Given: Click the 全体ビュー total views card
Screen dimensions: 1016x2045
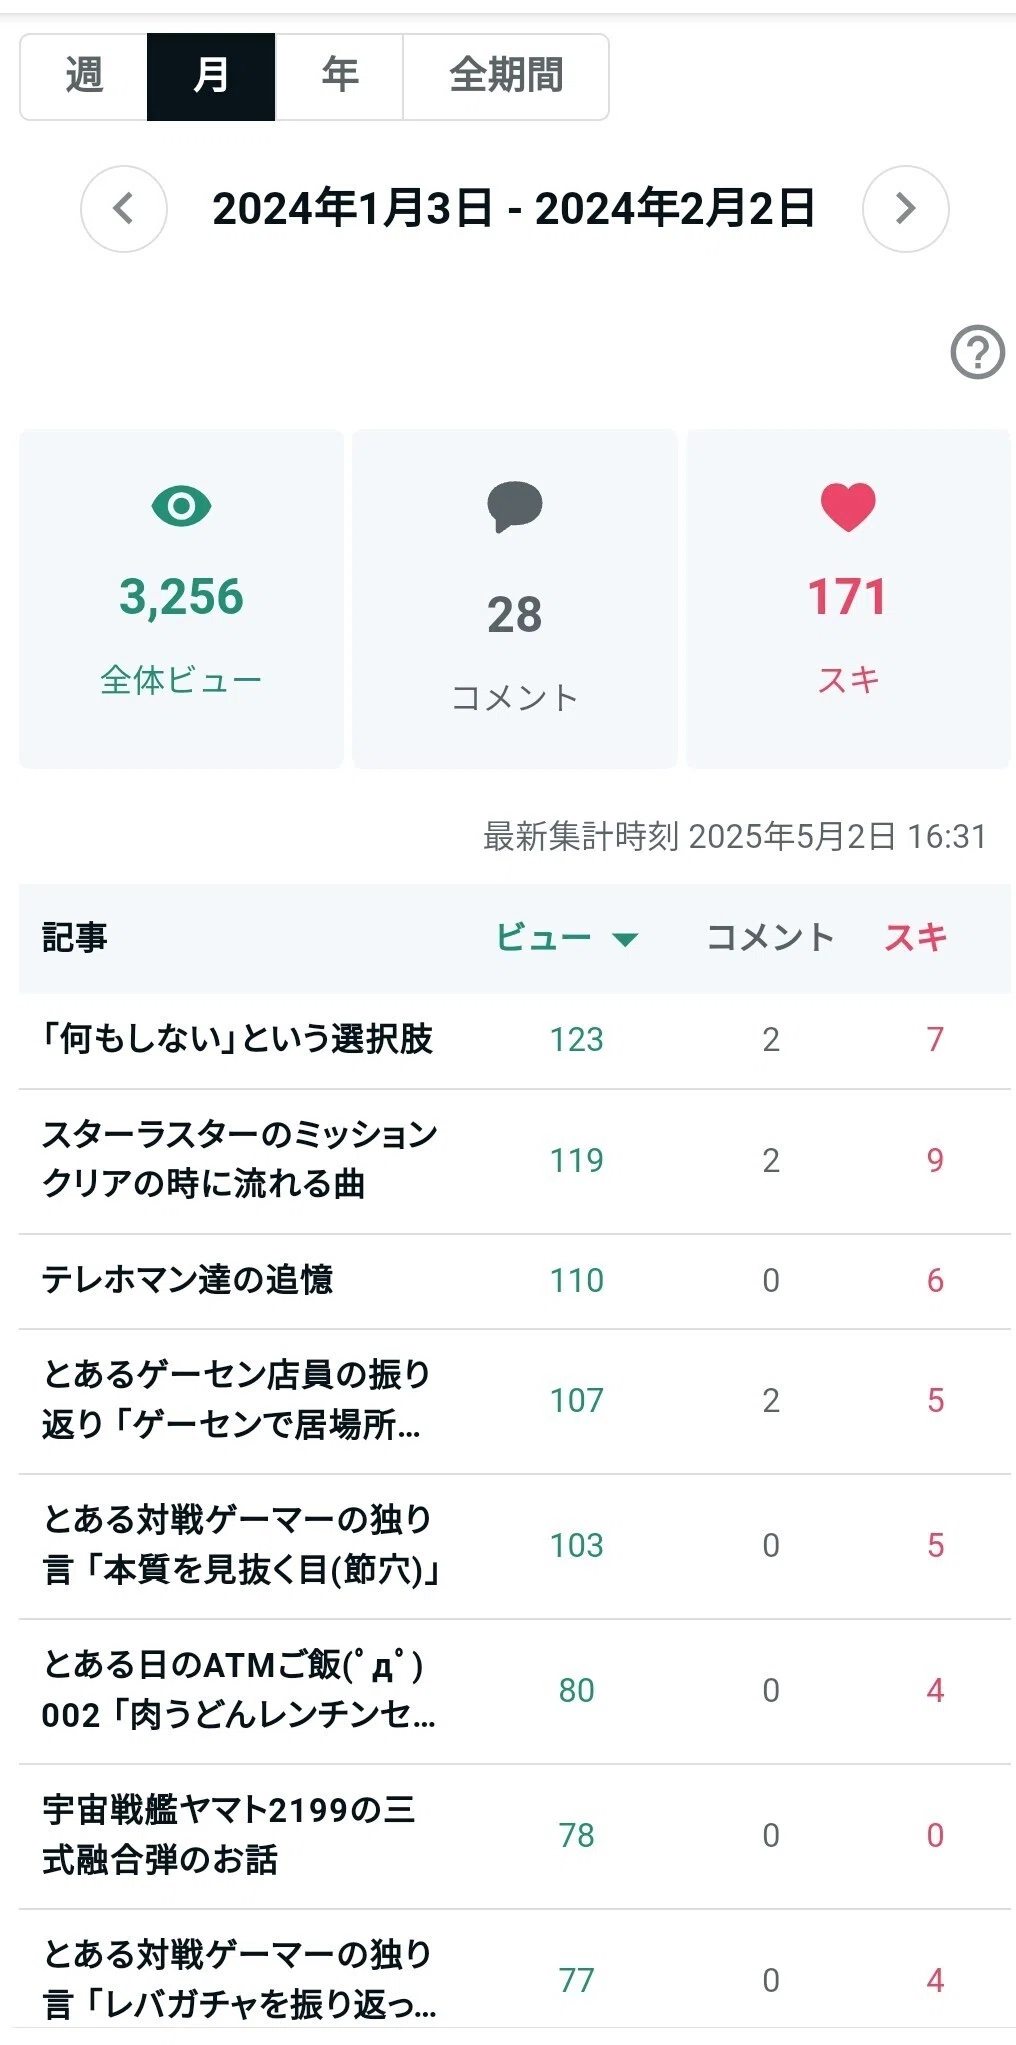Looking at the screenshot, I should 181,599.
